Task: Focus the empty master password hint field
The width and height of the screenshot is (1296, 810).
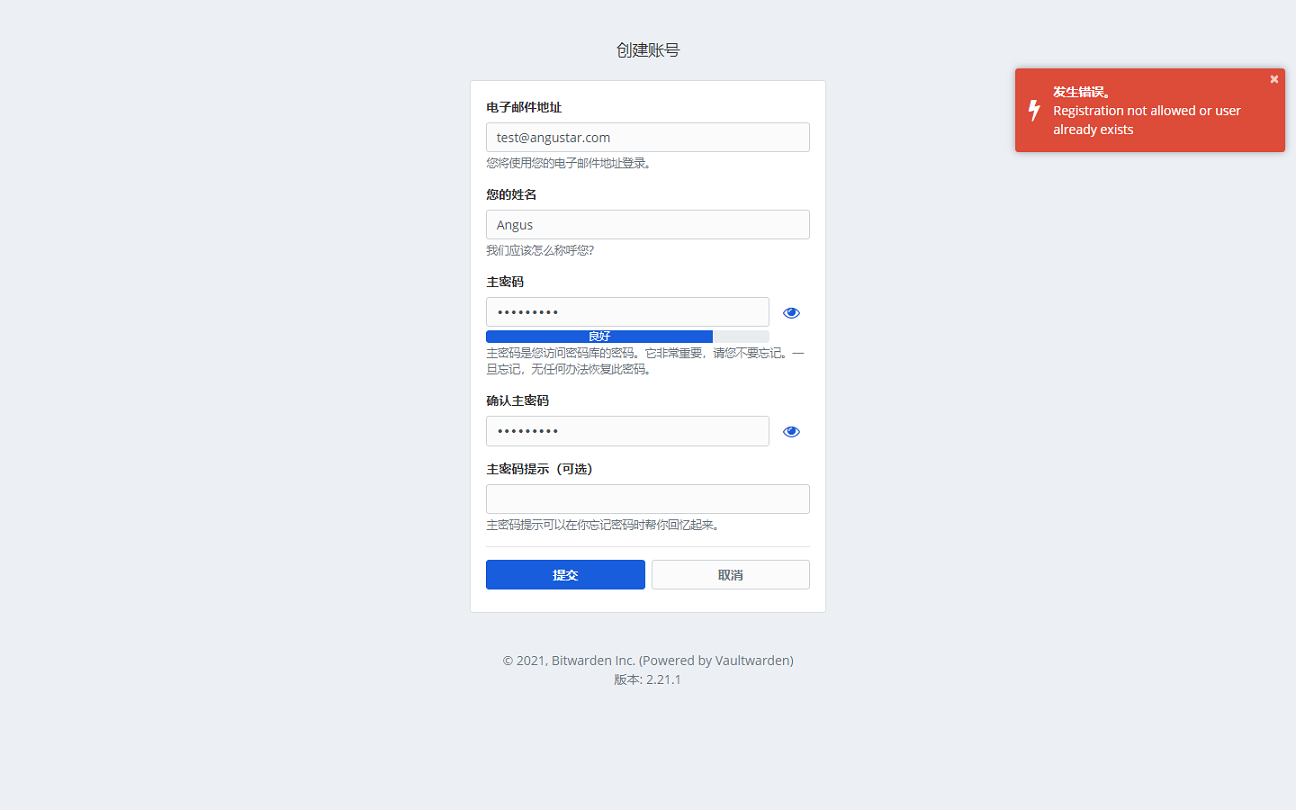Action: coord(647,499)
